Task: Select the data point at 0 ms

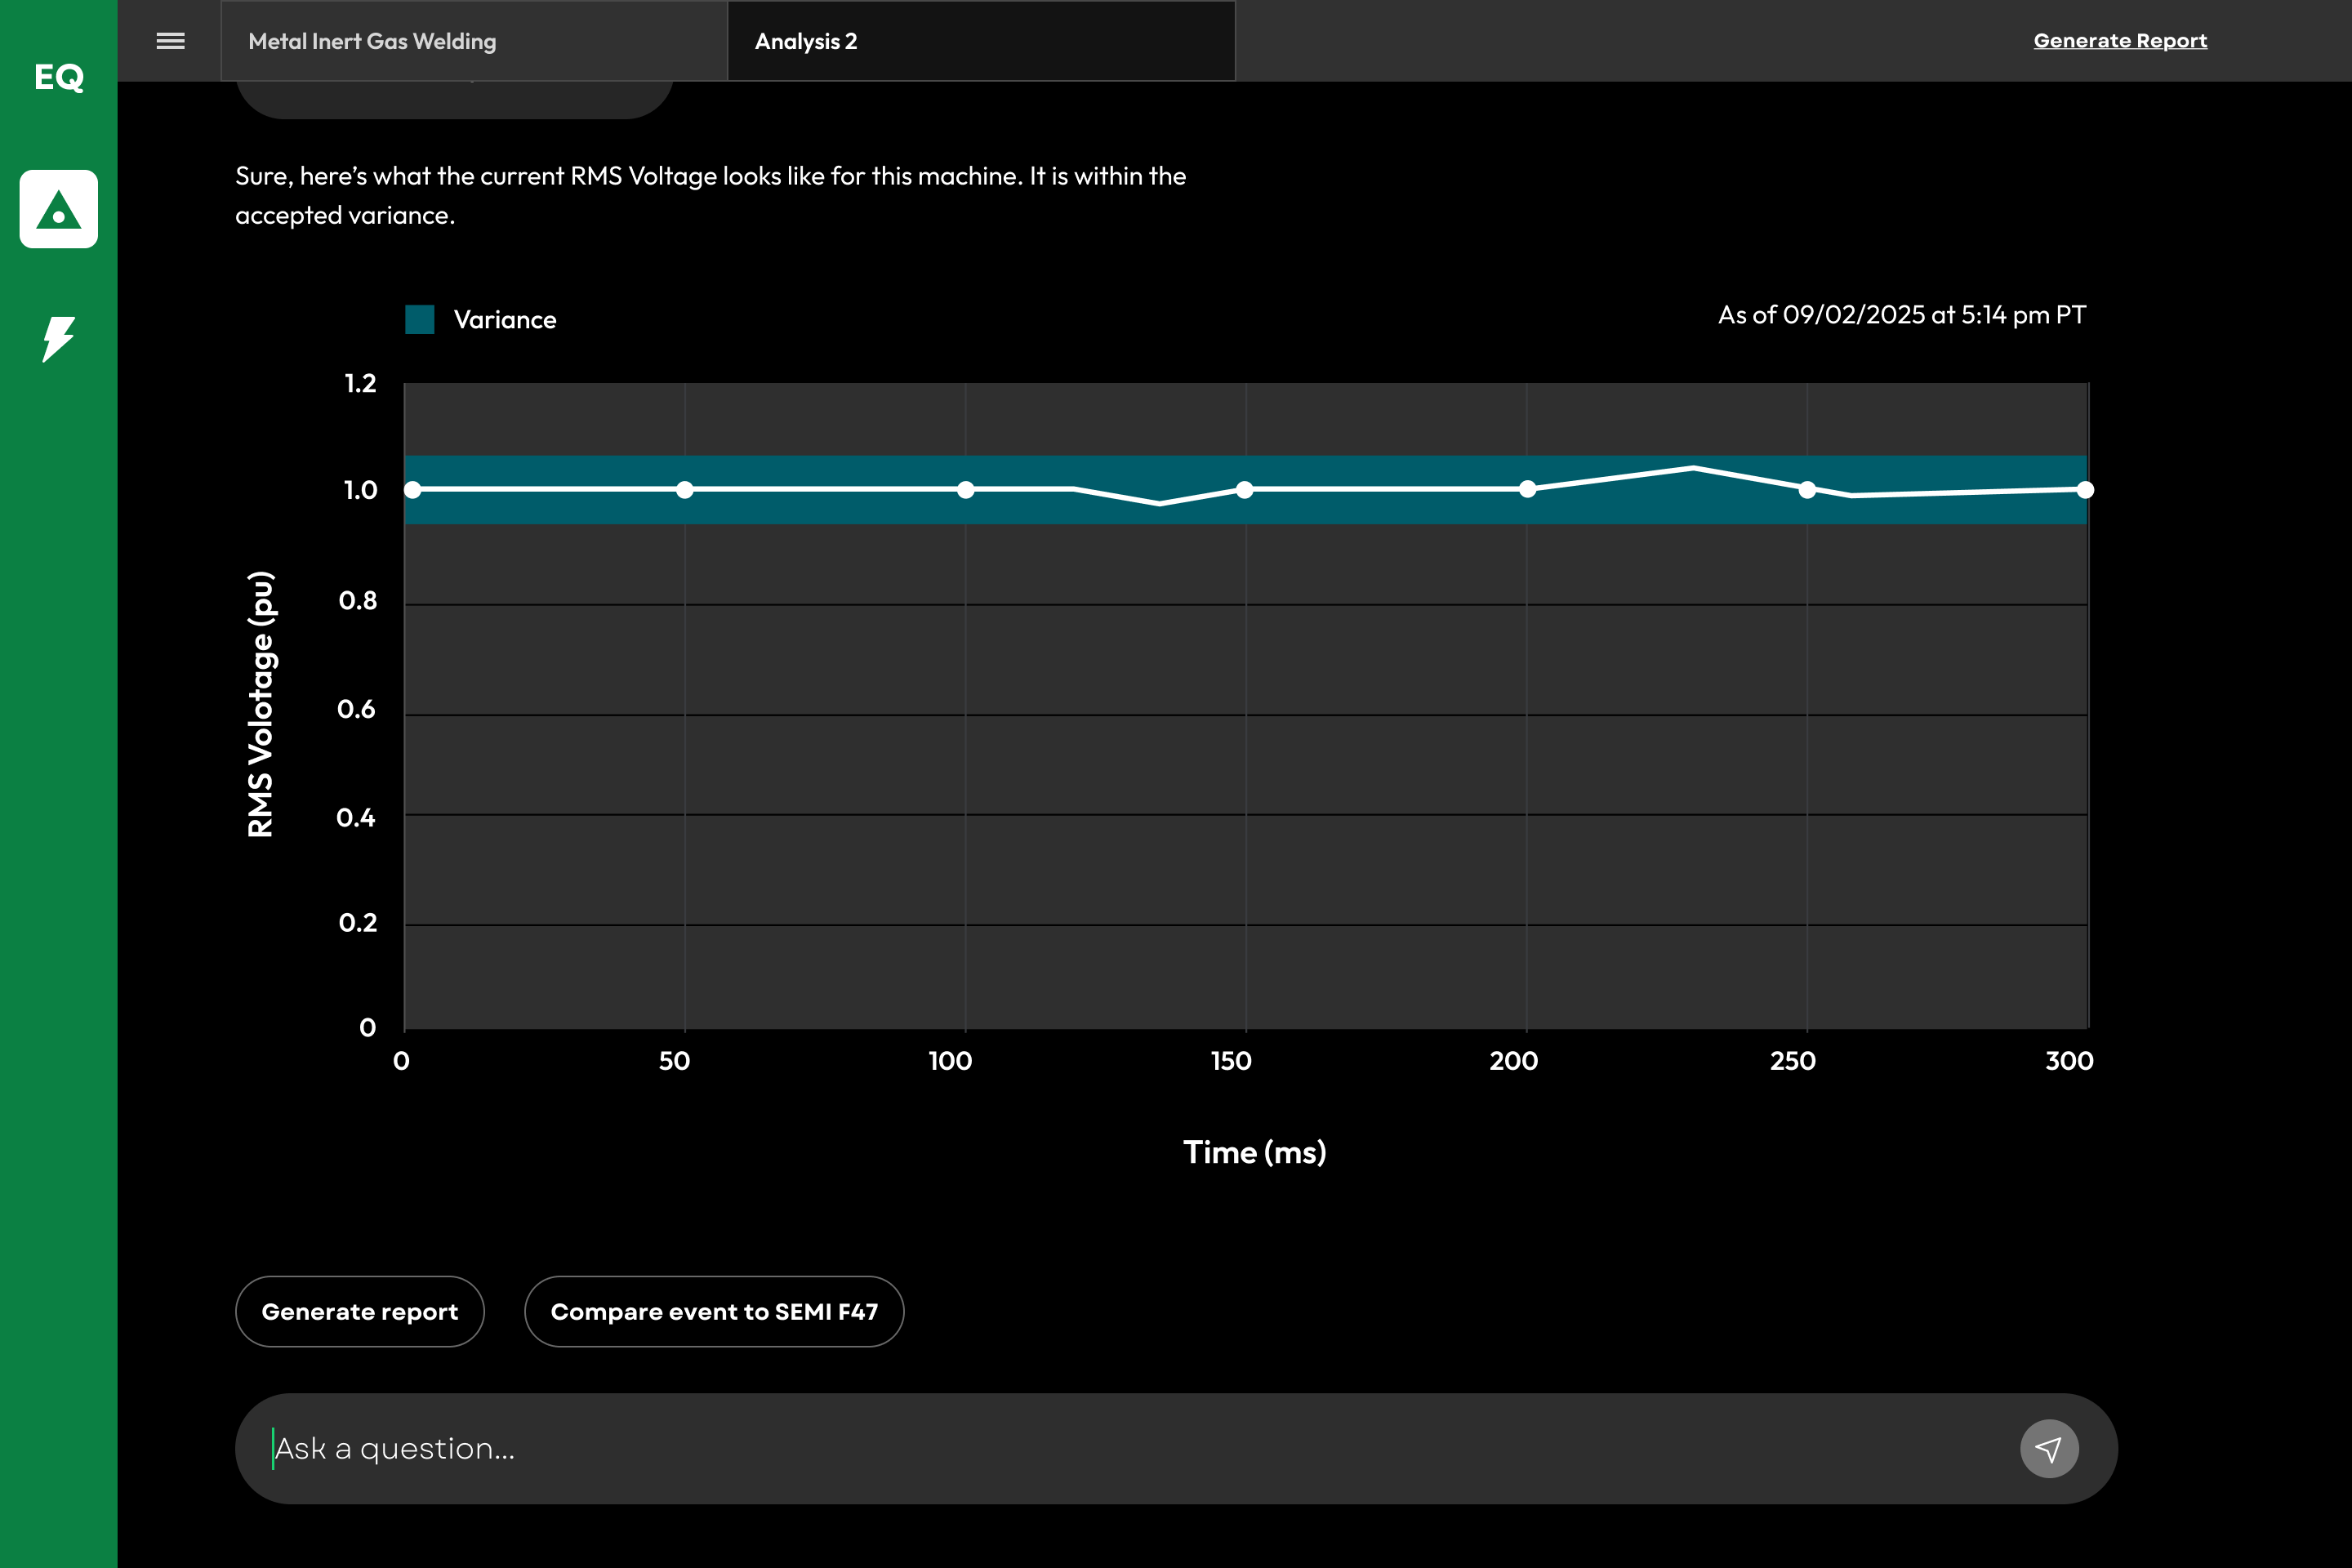Action: [x=412, y=490]
